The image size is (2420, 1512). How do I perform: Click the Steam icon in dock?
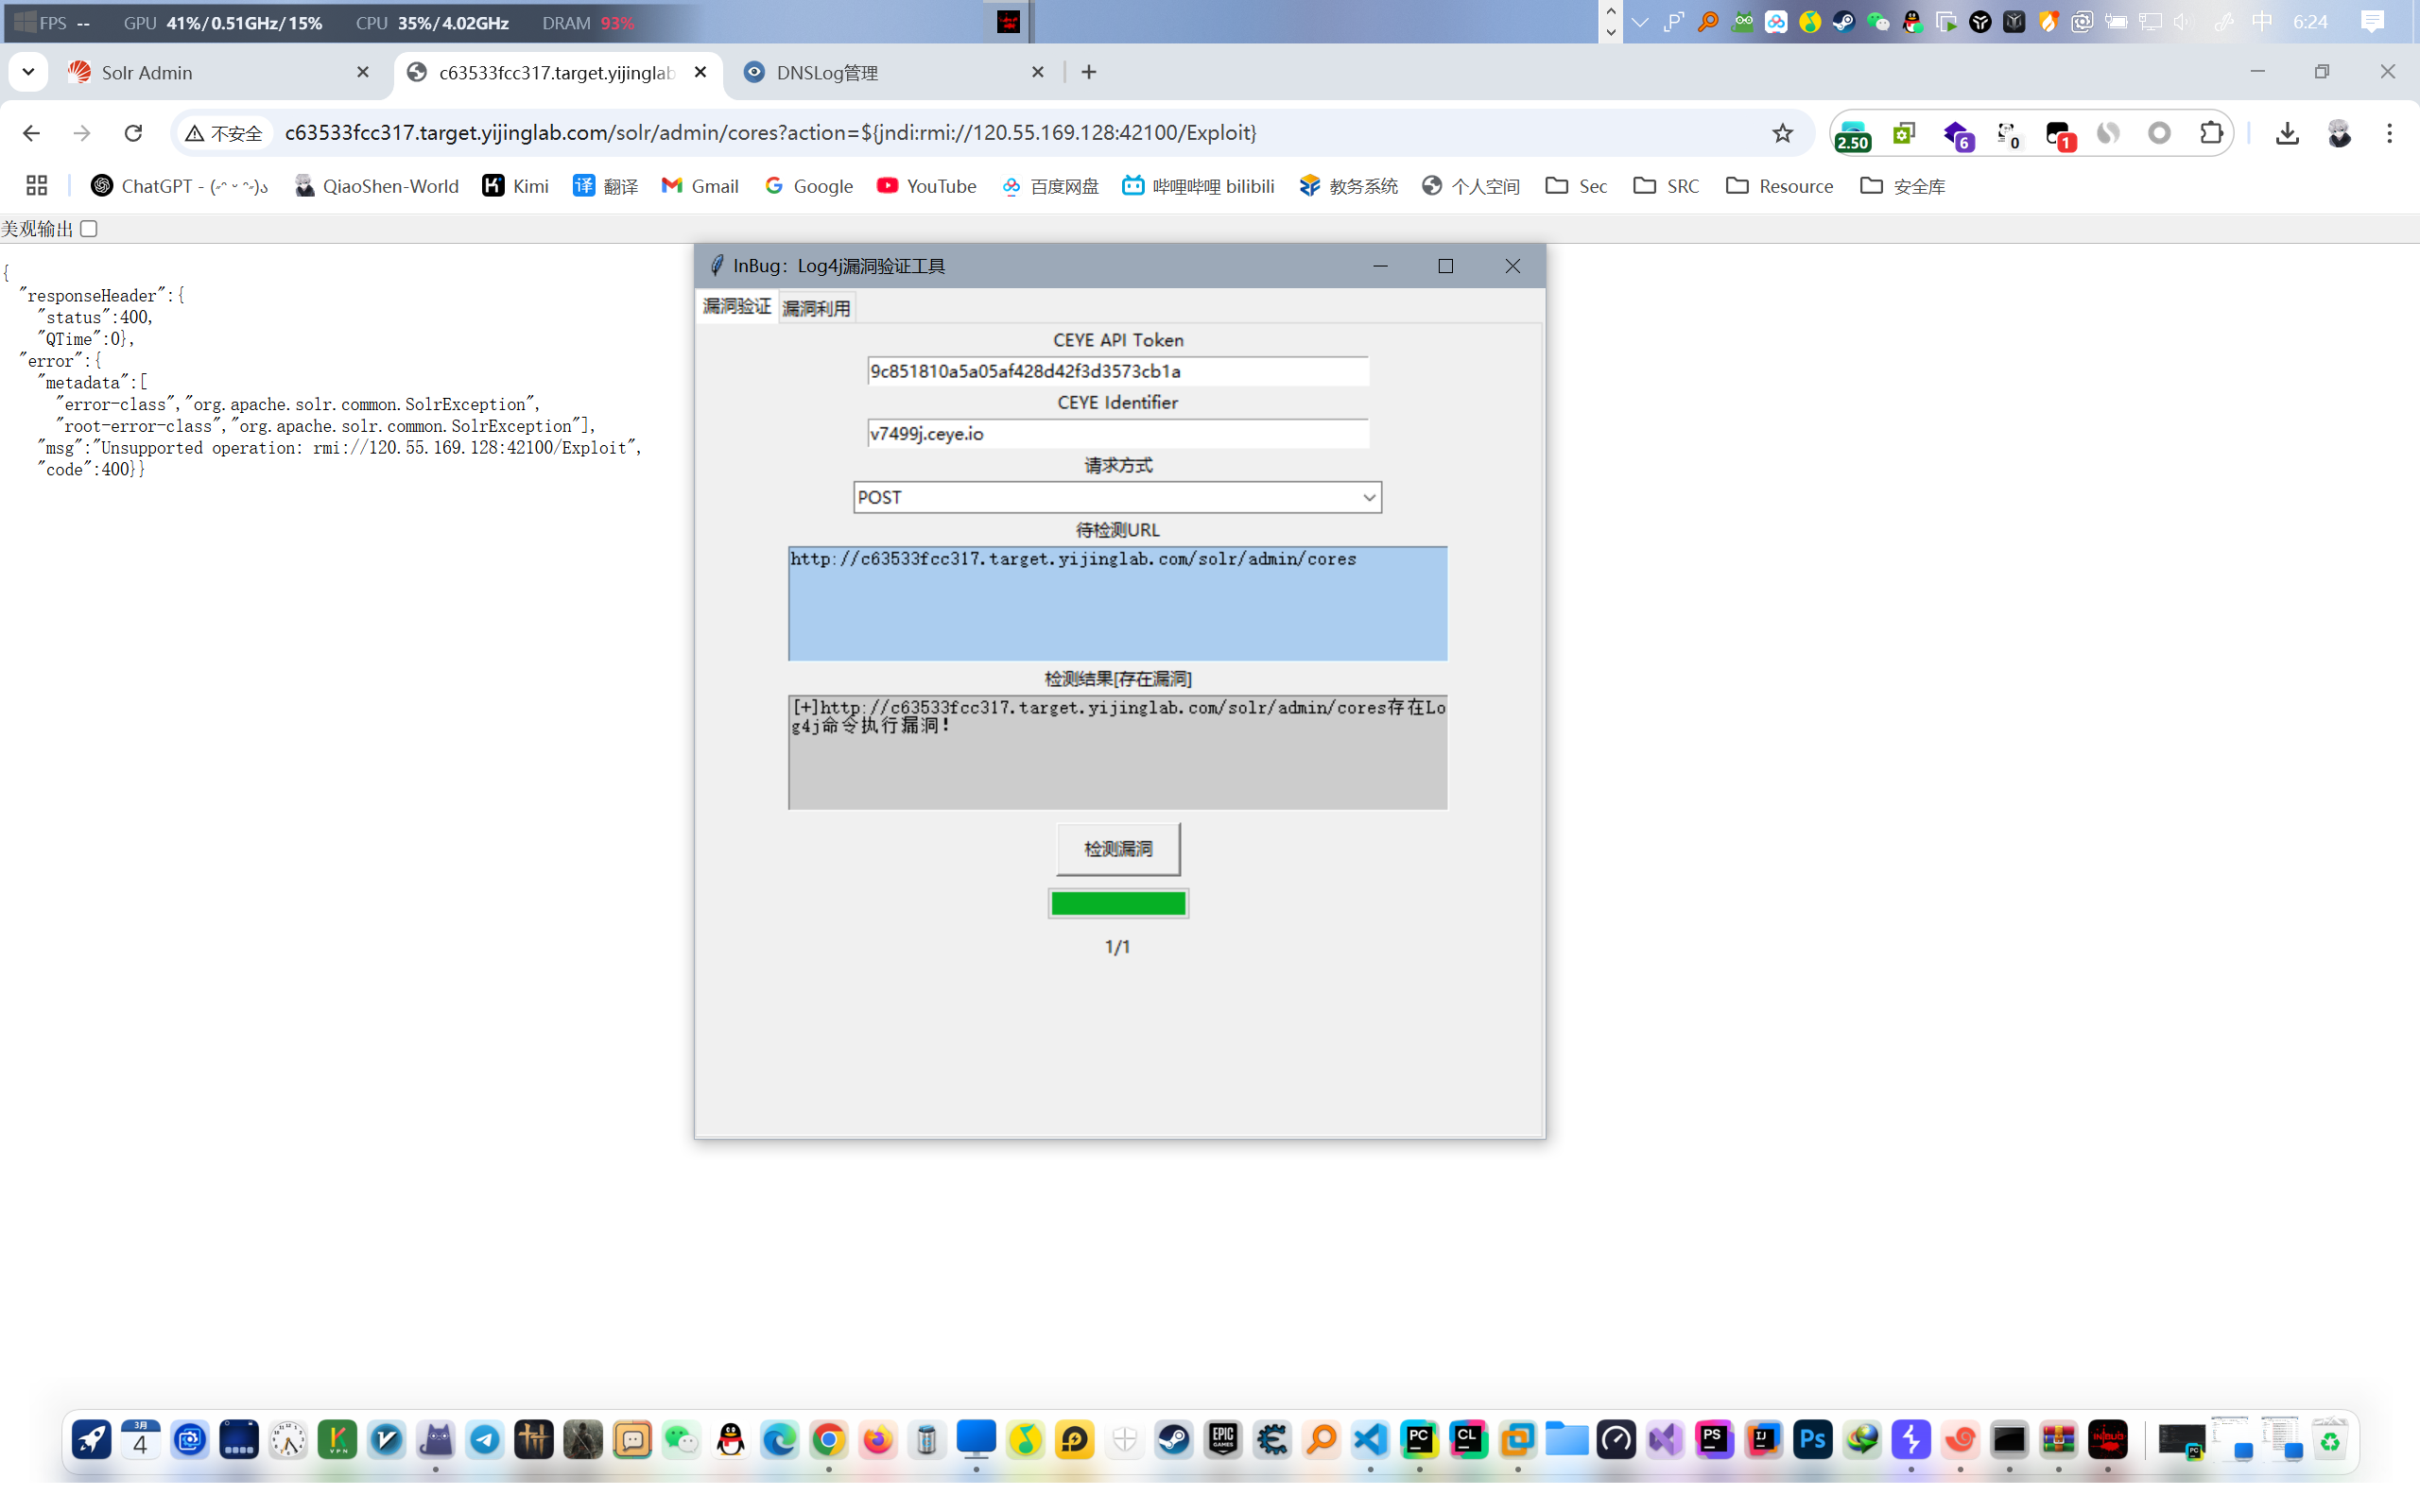1174,1440
